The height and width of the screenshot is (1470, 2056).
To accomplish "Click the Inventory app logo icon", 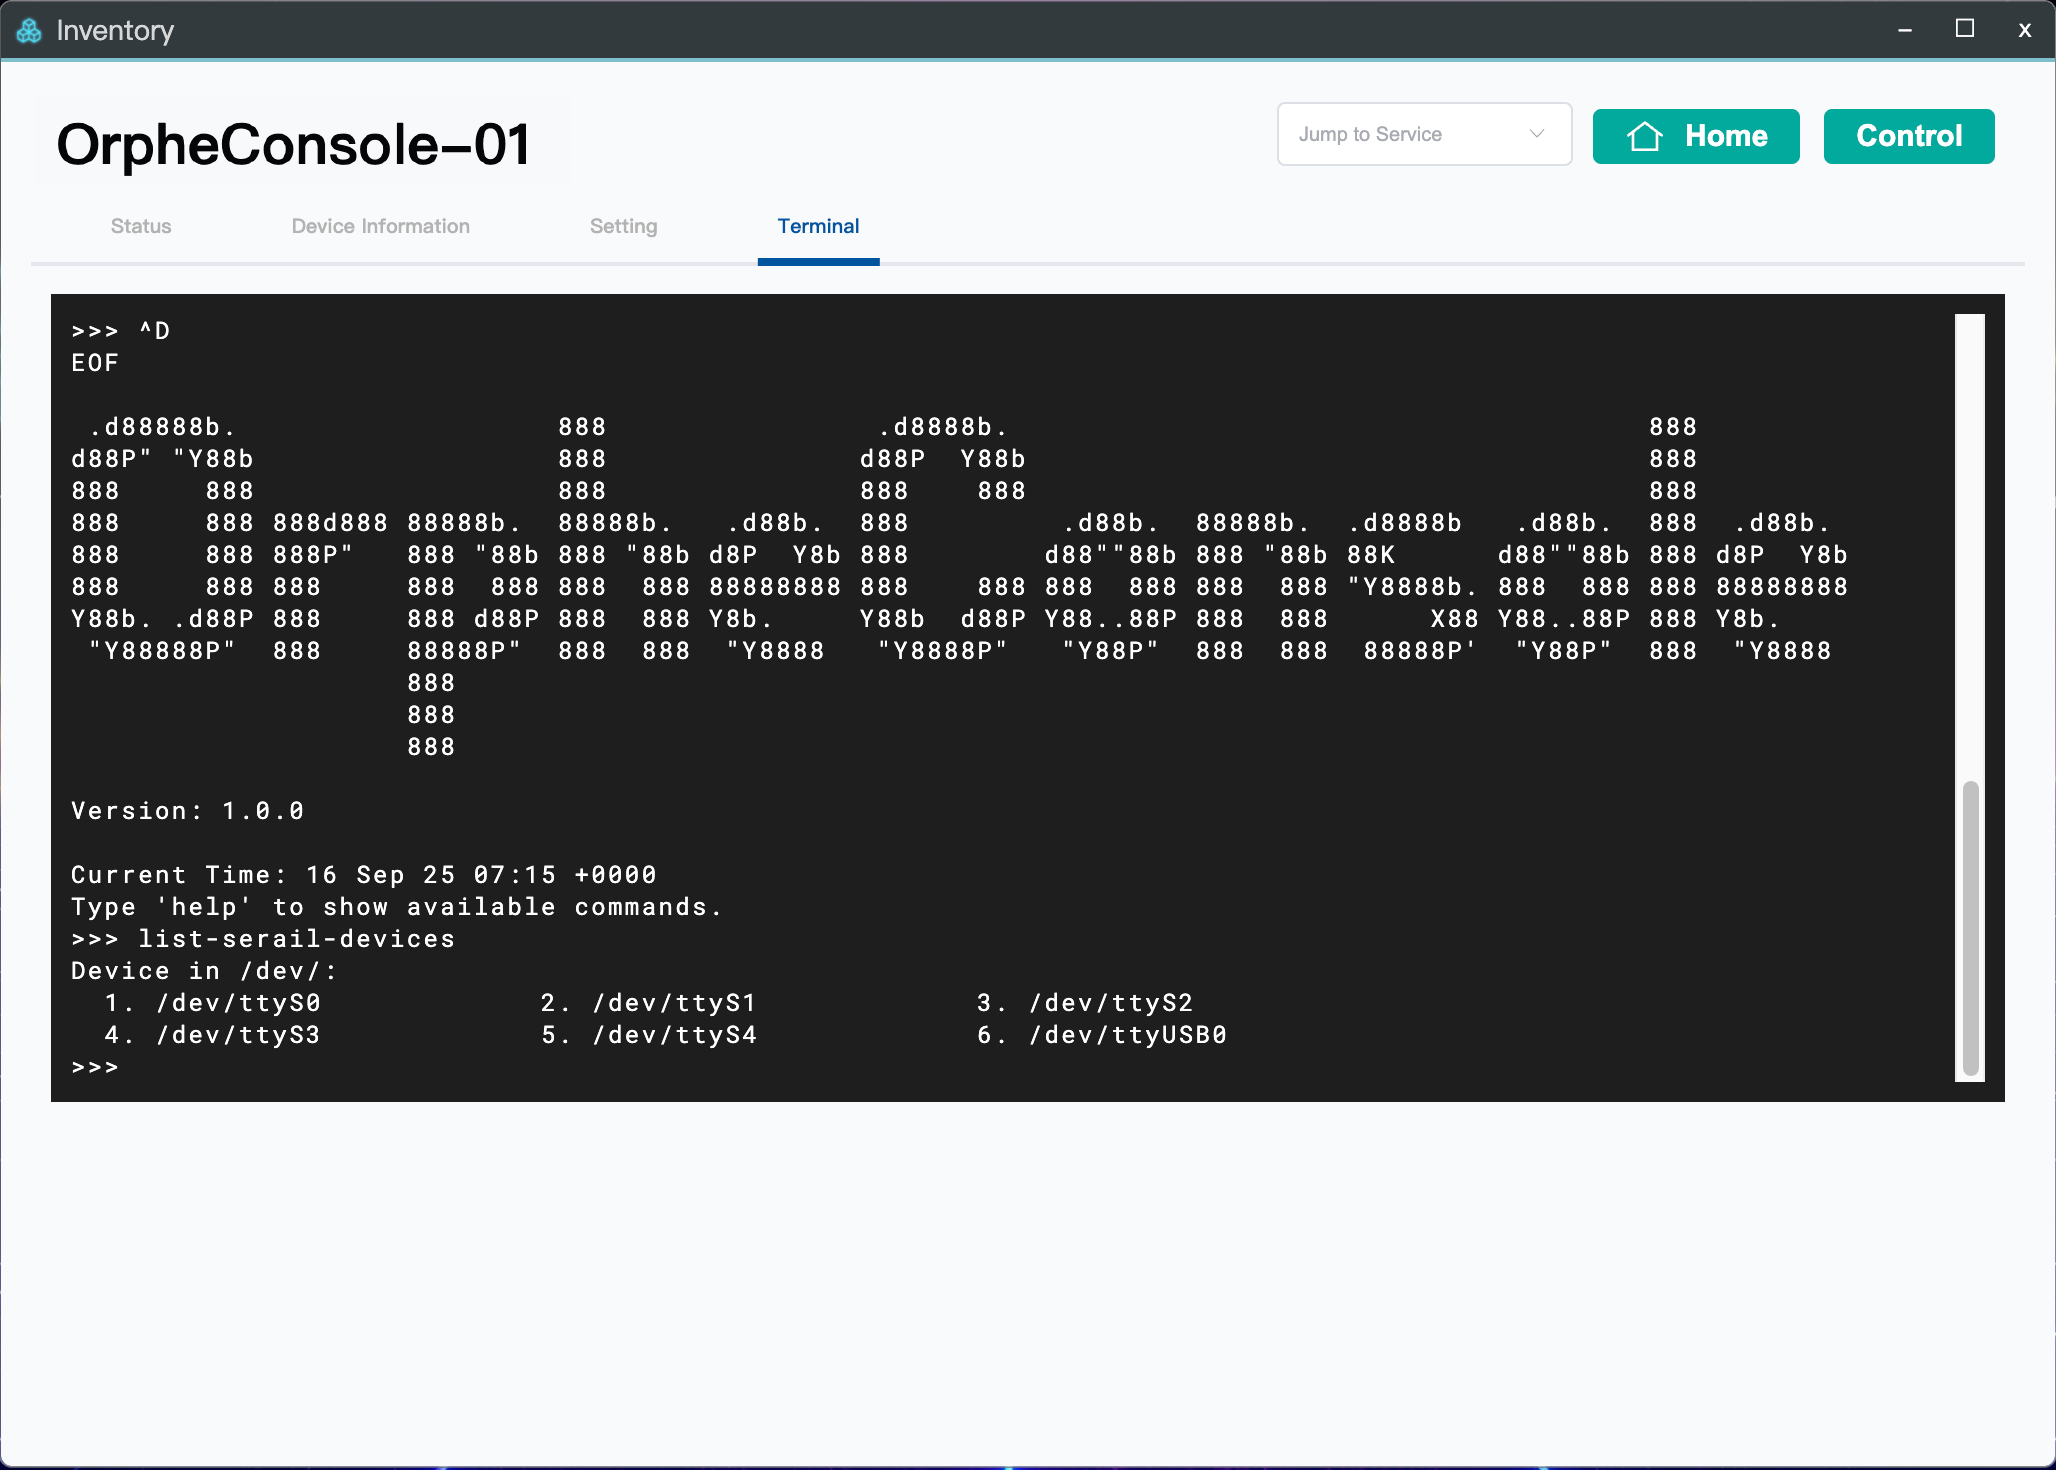I will pos(29,31).
